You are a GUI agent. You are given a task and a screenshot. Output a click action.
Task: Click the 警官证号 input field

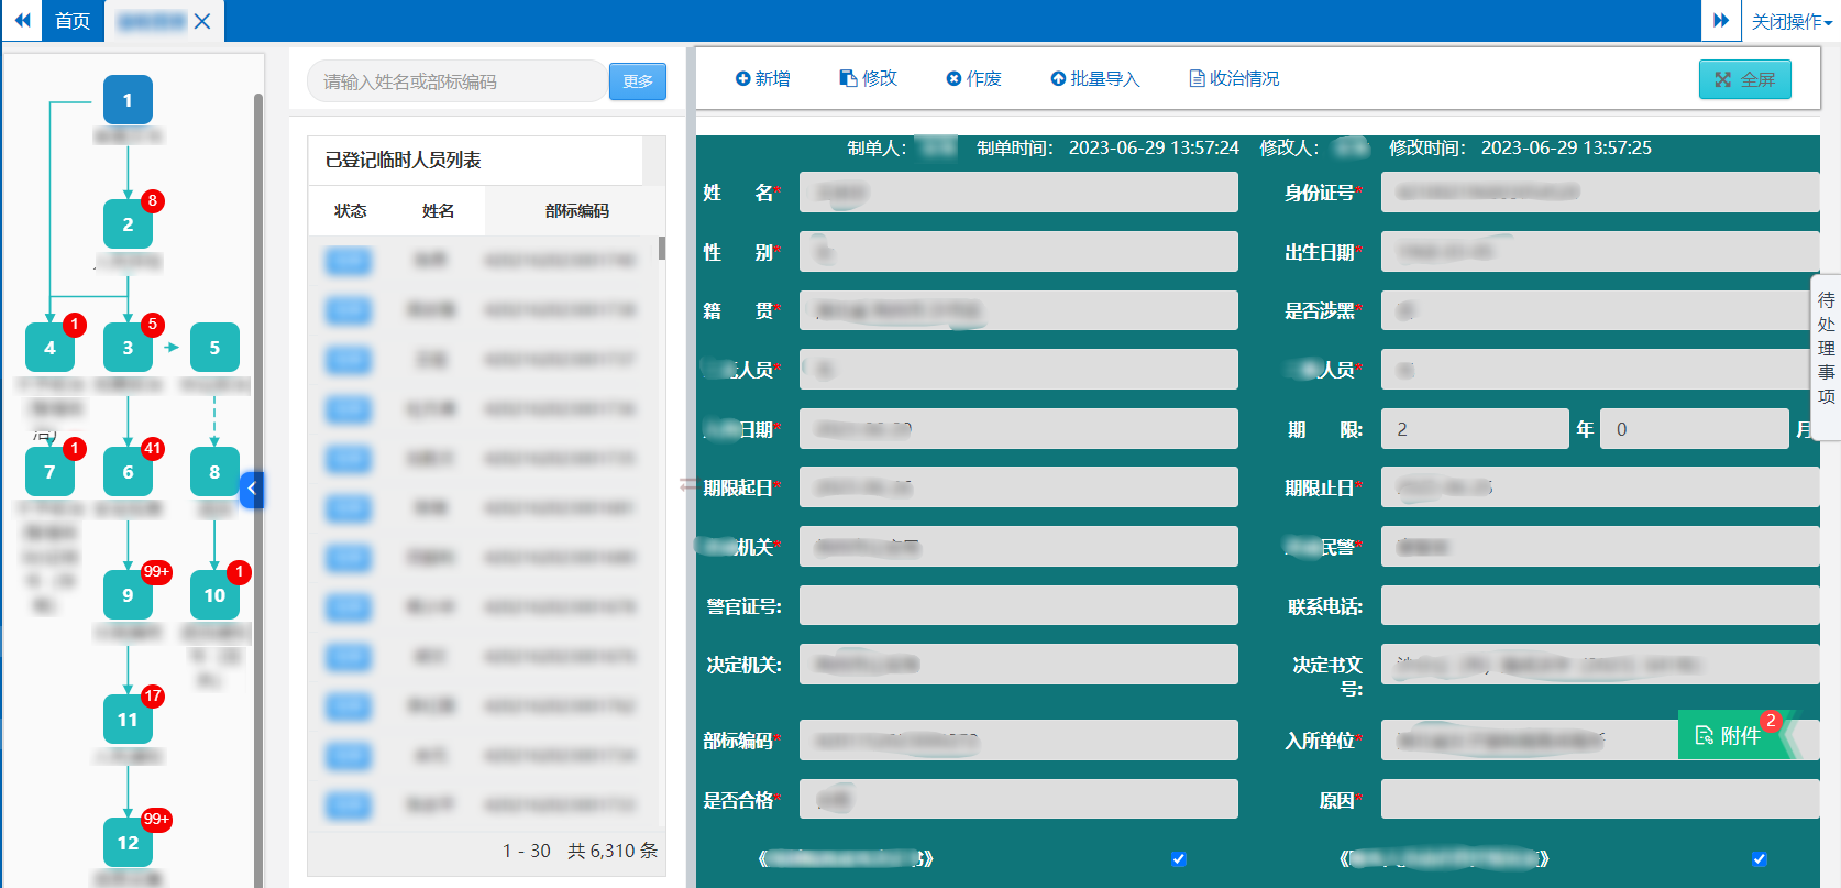[1018, 606]
